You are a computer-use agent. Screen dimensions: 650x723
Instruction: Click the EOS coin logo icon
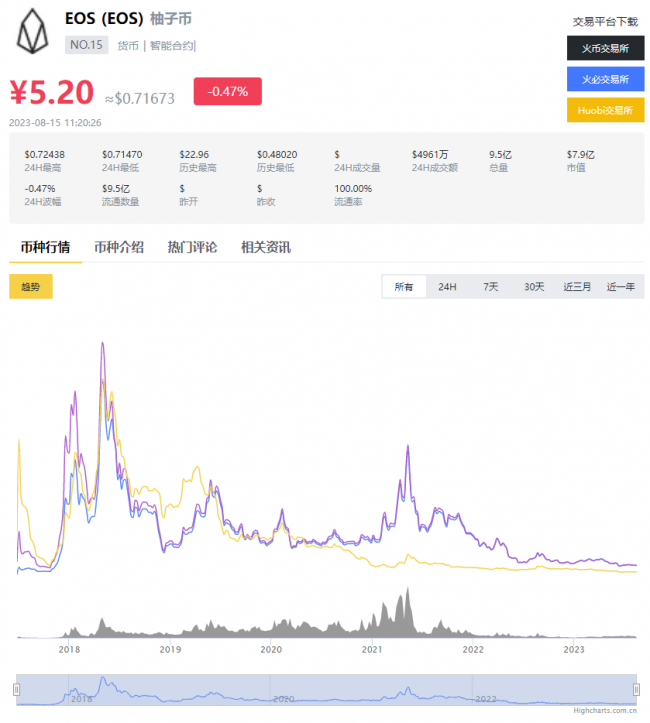(x=32, y=31)
